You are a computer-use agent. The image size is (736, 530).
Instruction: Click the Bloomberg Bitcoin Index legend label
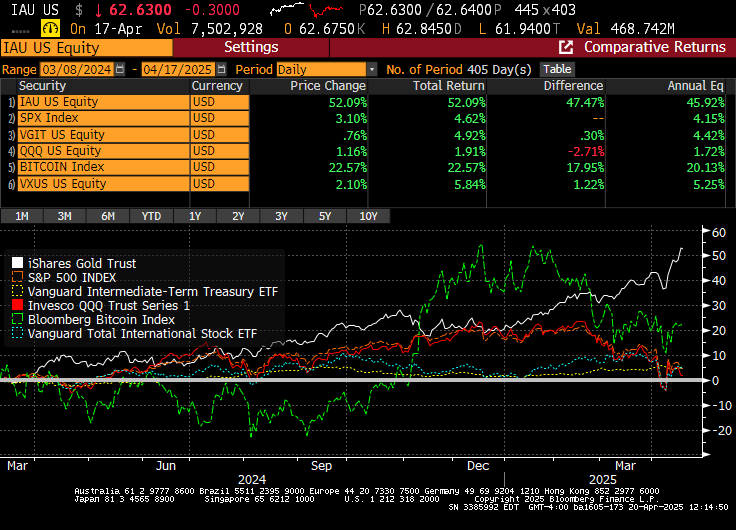(x=101, y=320)
